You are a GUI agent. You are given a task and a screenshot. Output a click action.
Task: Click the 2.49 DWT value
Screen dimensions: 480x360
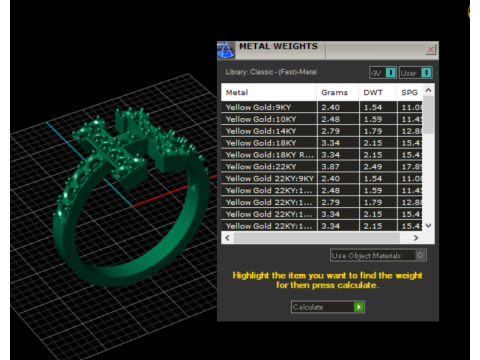pyautogui.click(x=373, y=167)
